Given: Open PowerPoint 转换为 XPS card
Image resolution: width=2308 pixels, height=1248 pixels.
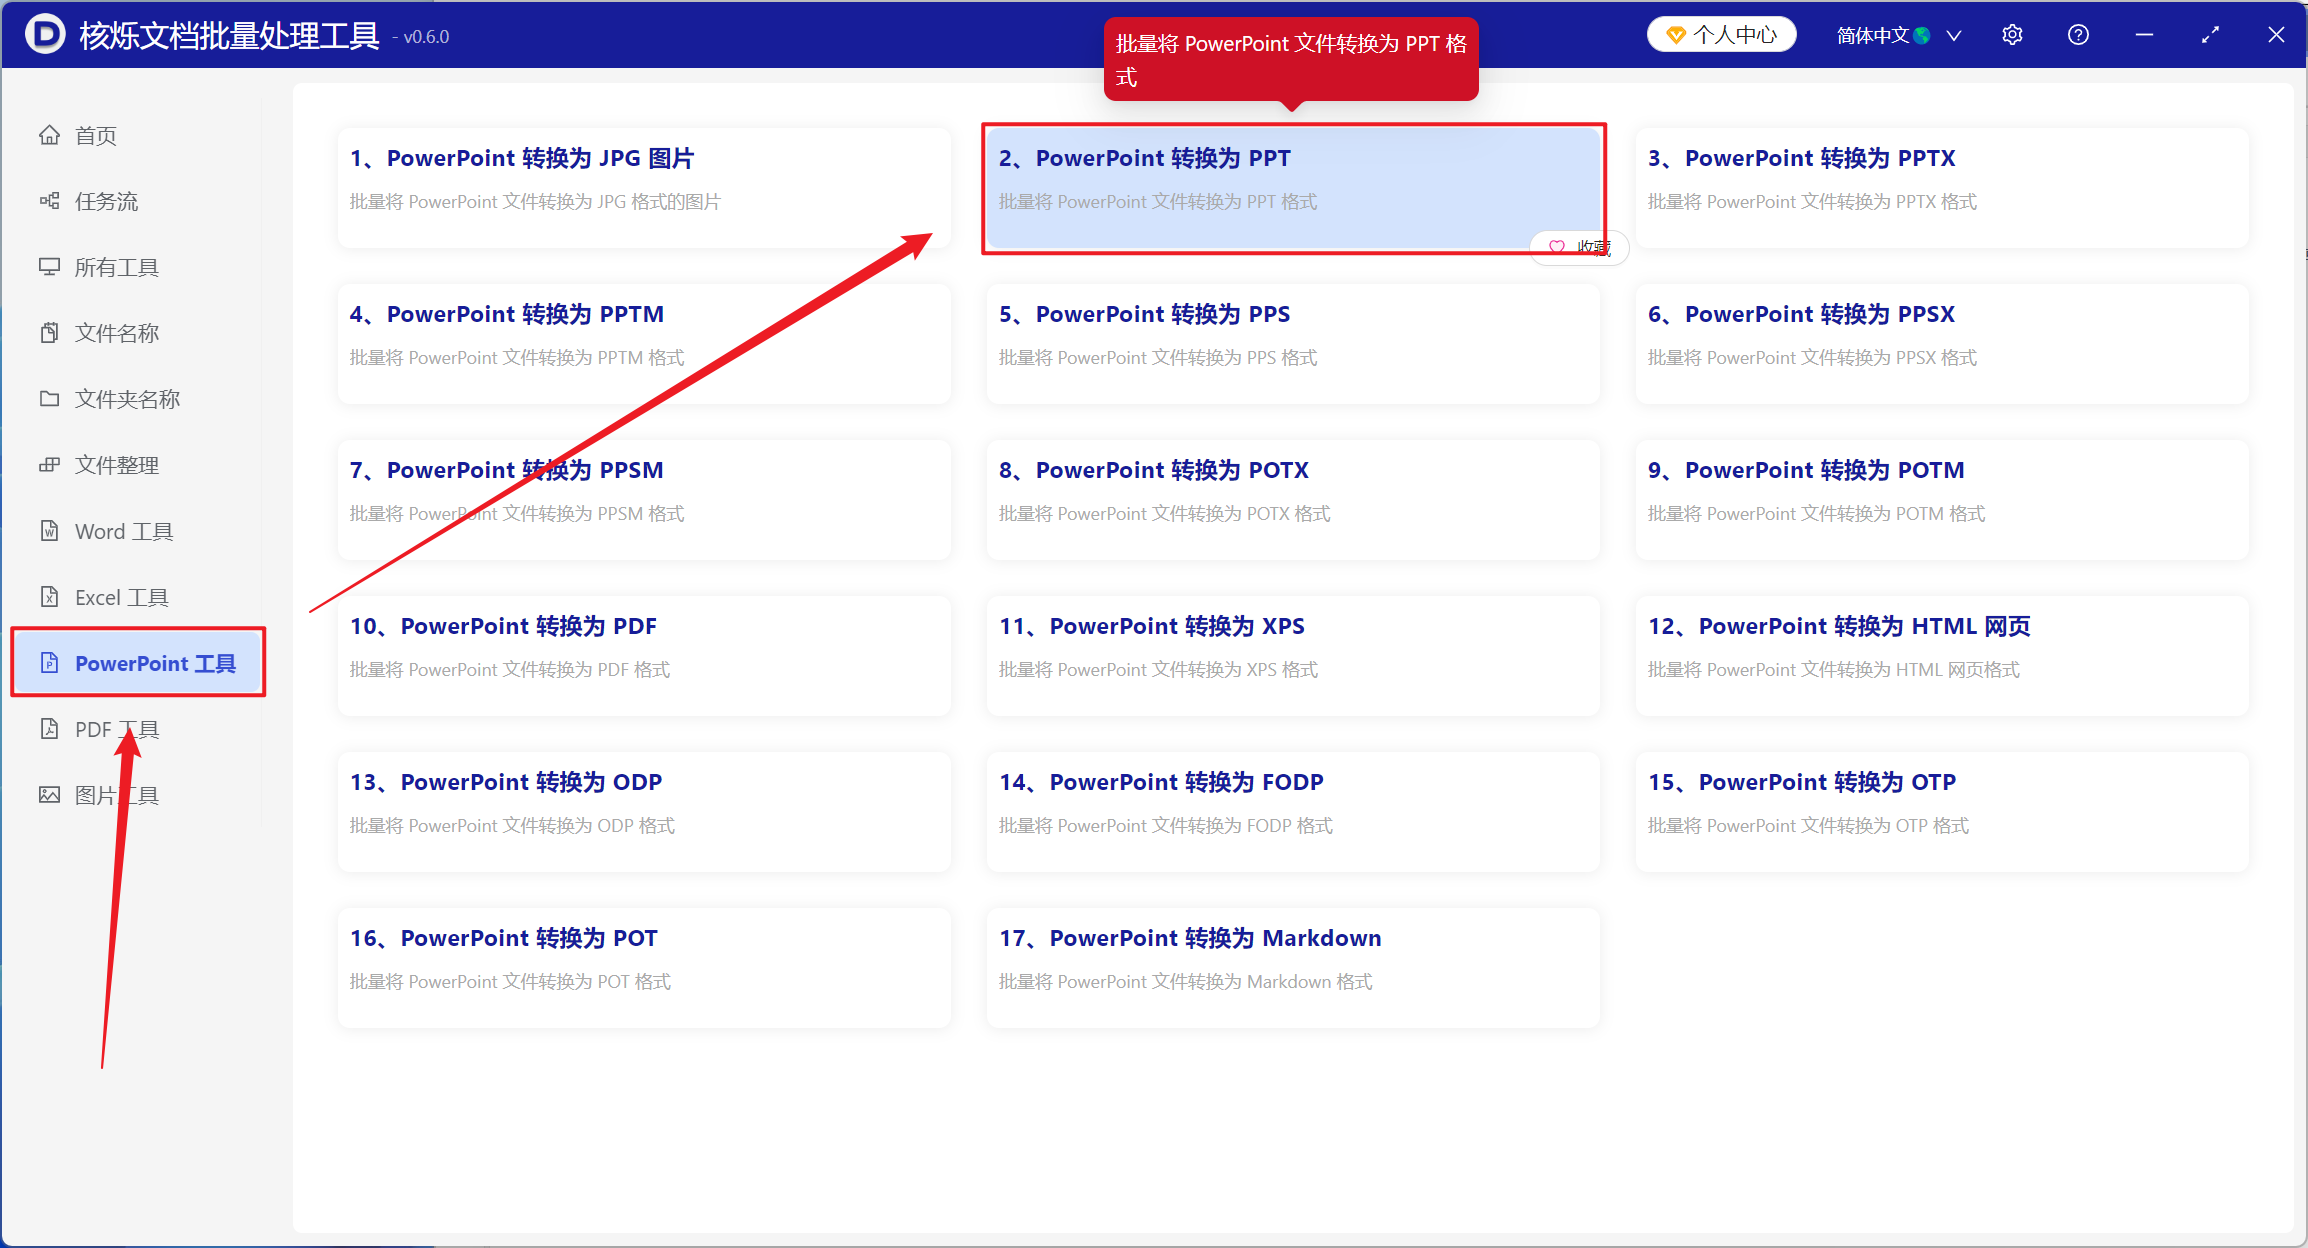Looking at the screenshot, I should click(x=1293, y=656).
